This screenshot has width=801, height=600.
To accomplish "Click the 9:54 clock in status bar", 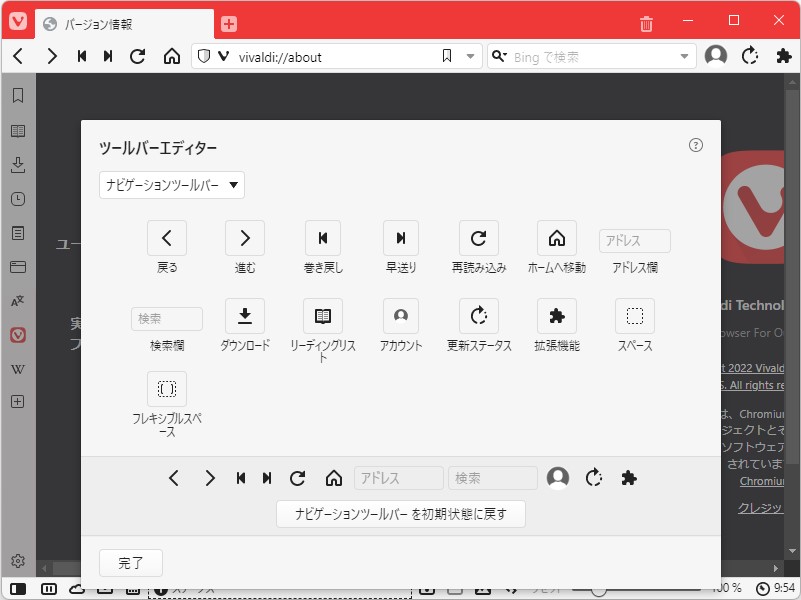I will [x=775, y=588].
